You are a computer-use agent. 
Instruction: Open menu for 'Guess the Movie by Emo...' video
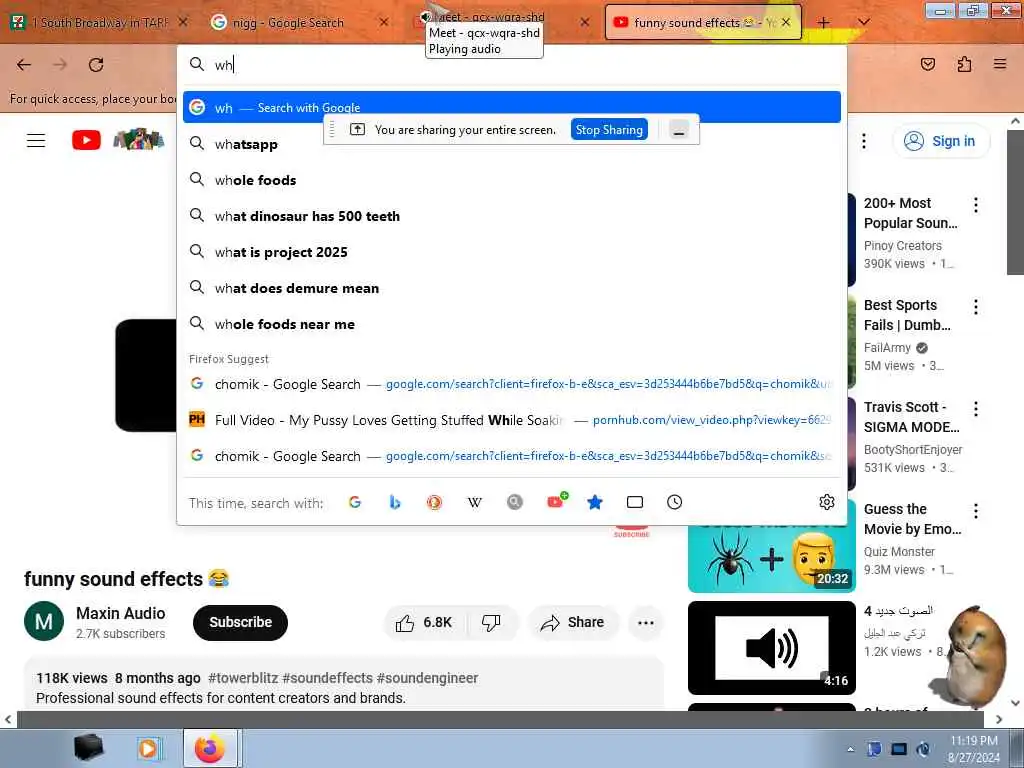pos(976,511)
